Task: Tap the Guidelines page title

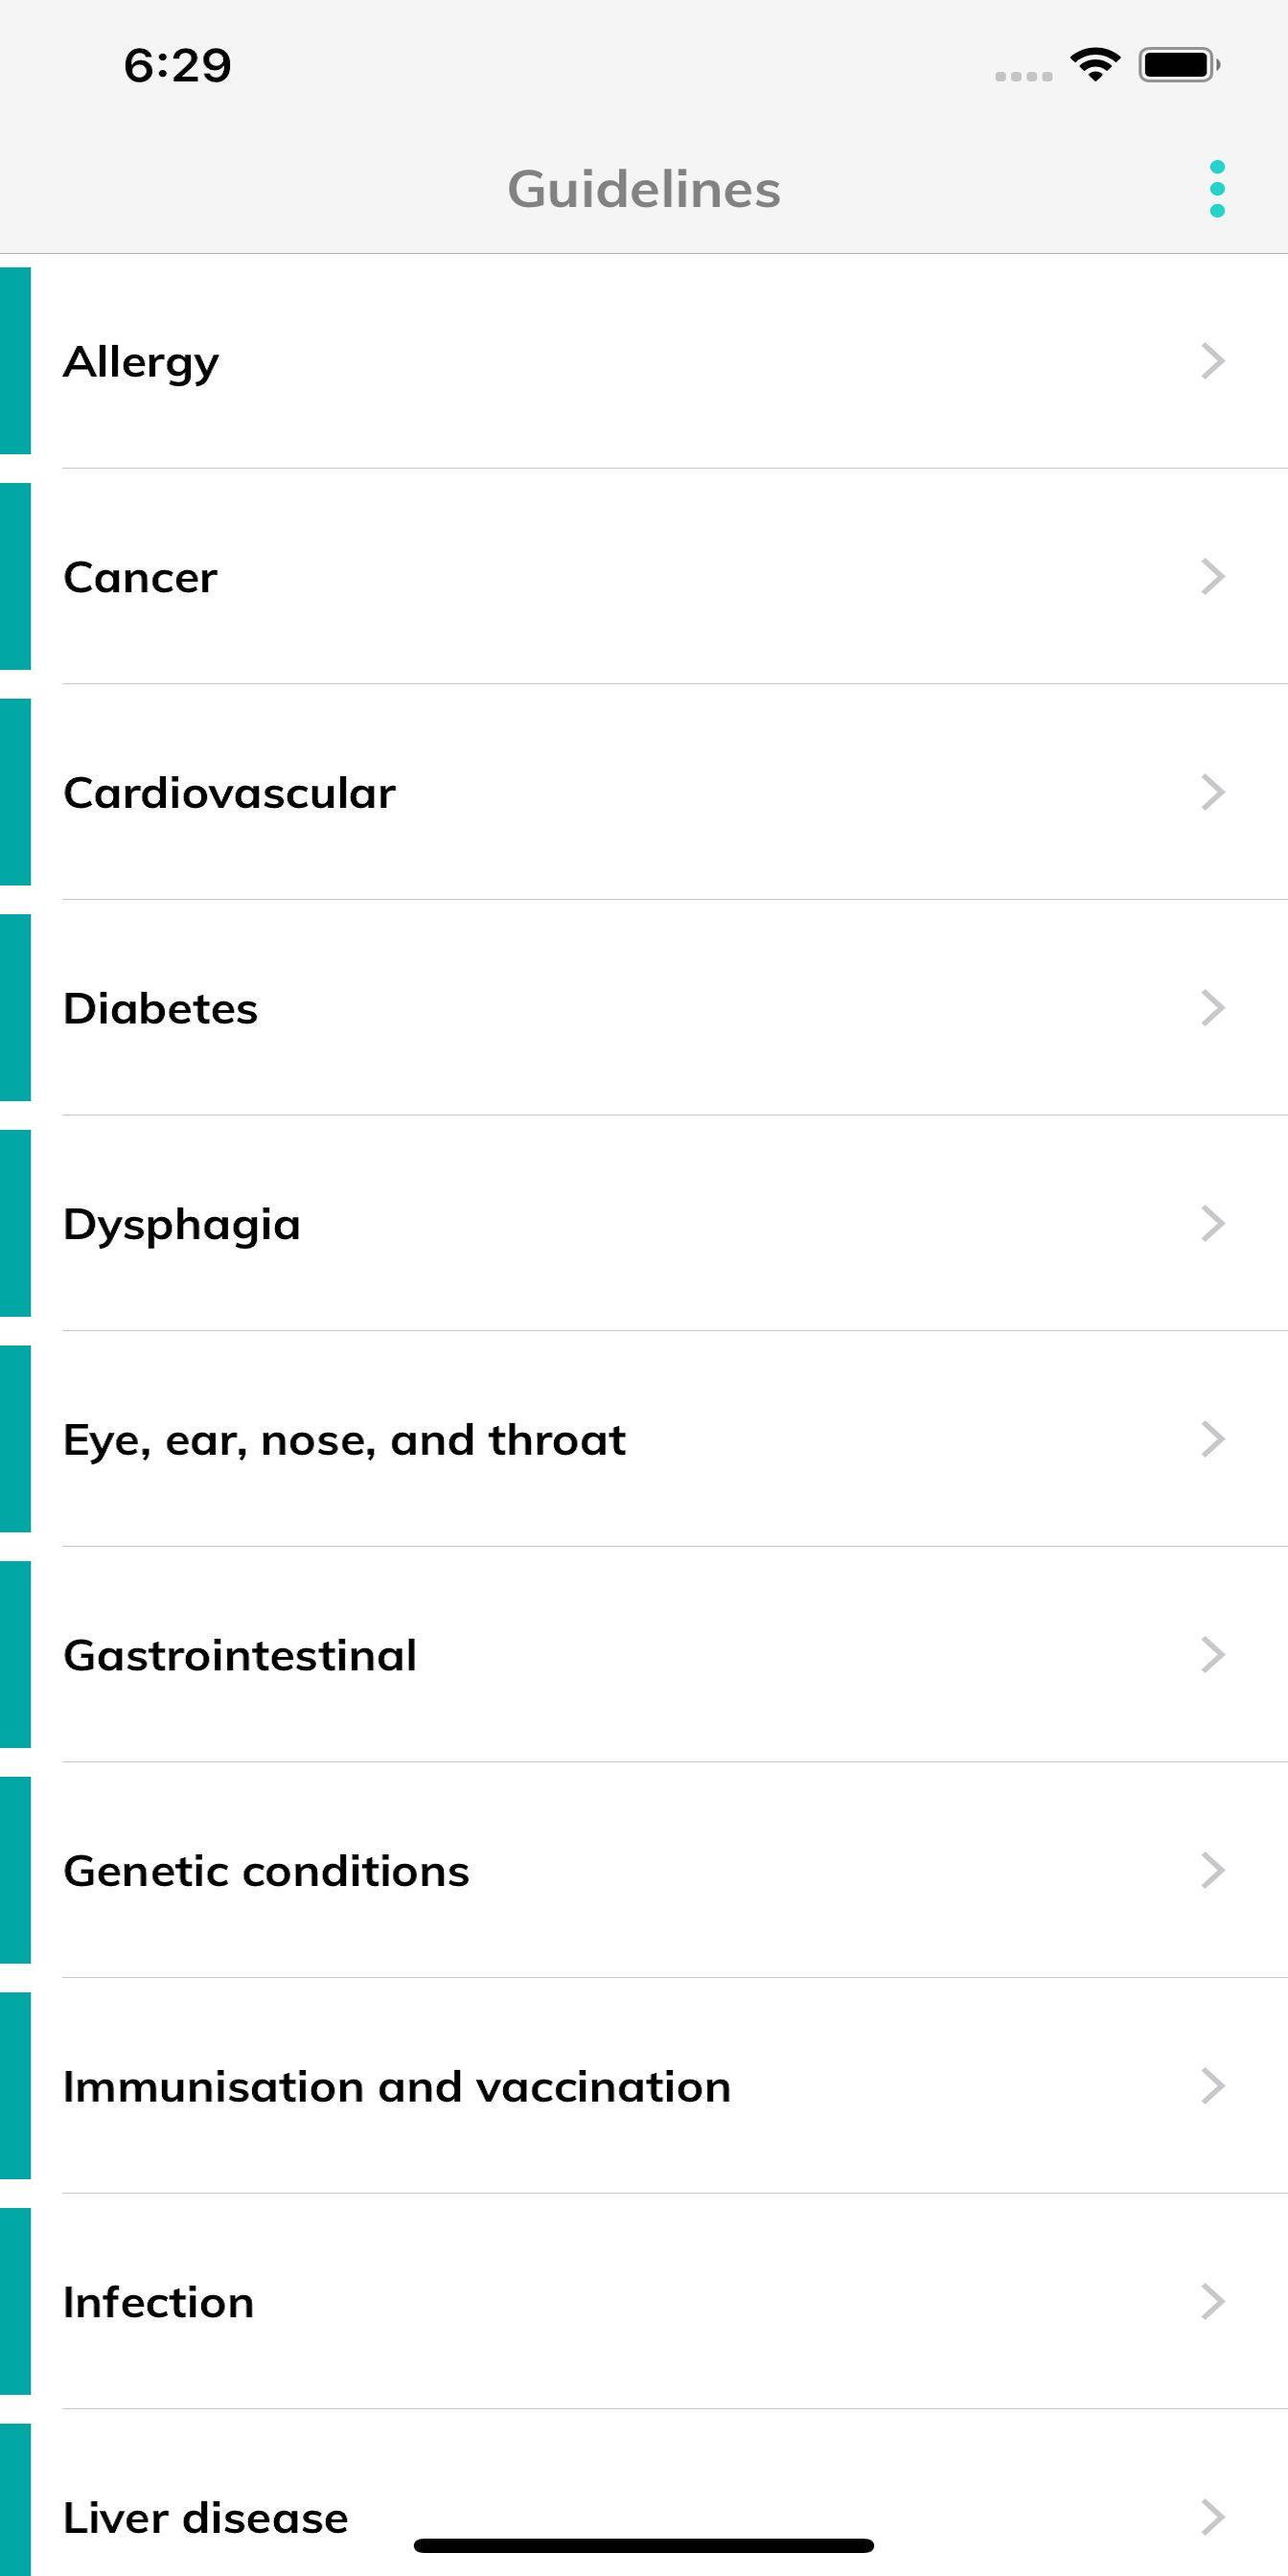Action: 644,189
